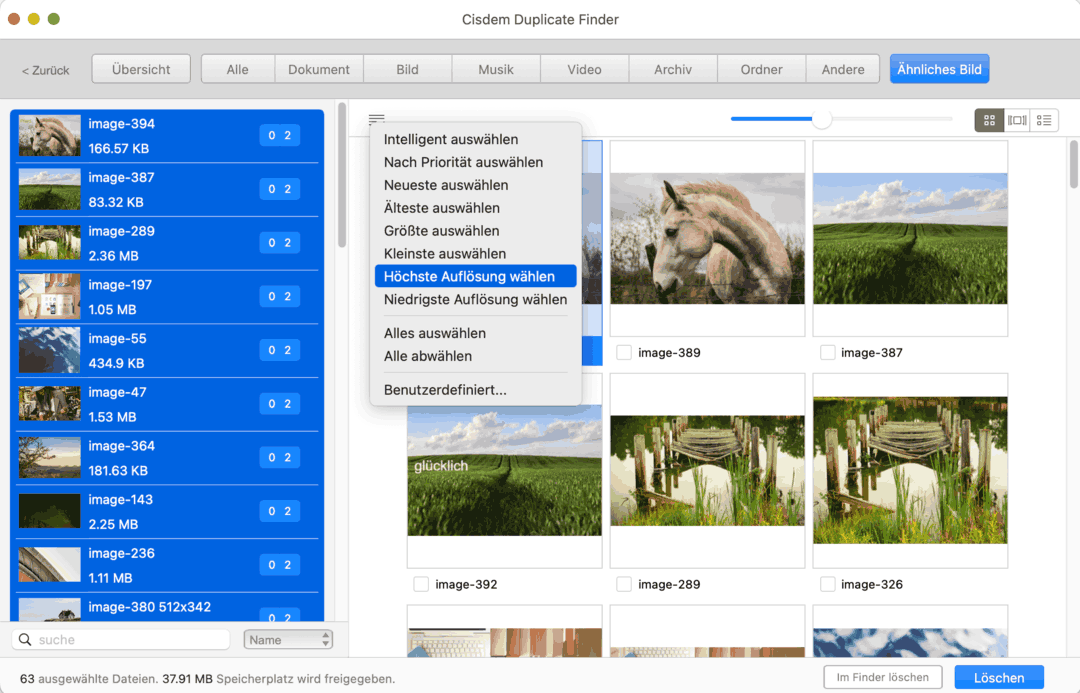Viewport: 1080px width, 693px height.
Task: Switch to the Bild tab
Action: 407,69
